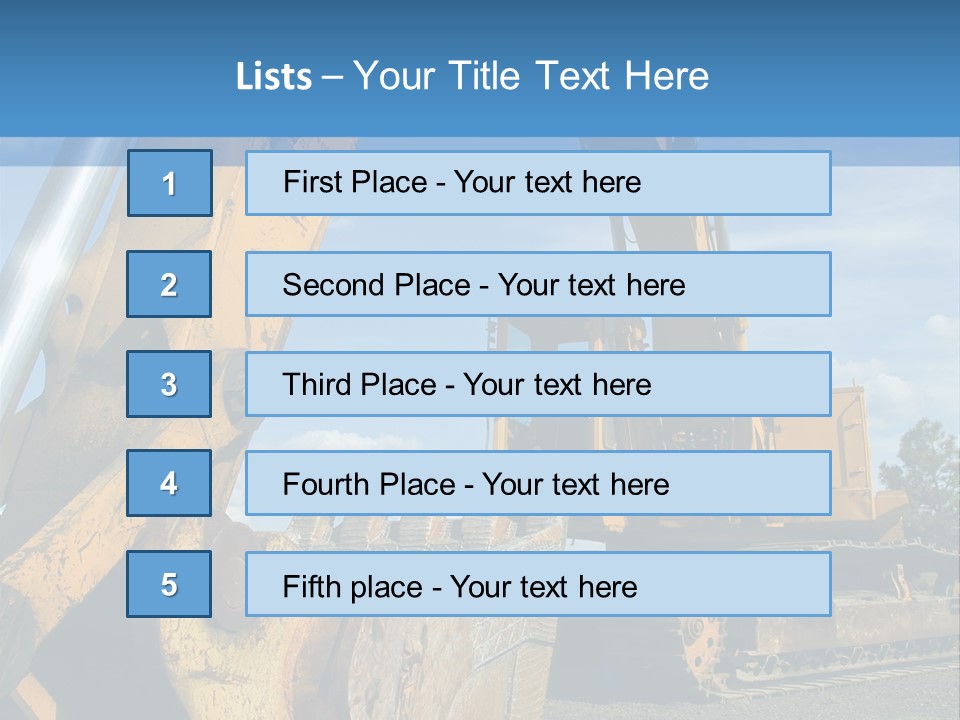The height and width of the screenshot is (720, 960).
Task: Click the 'Your Title Text Here' title text
Action: pos(530,76)
